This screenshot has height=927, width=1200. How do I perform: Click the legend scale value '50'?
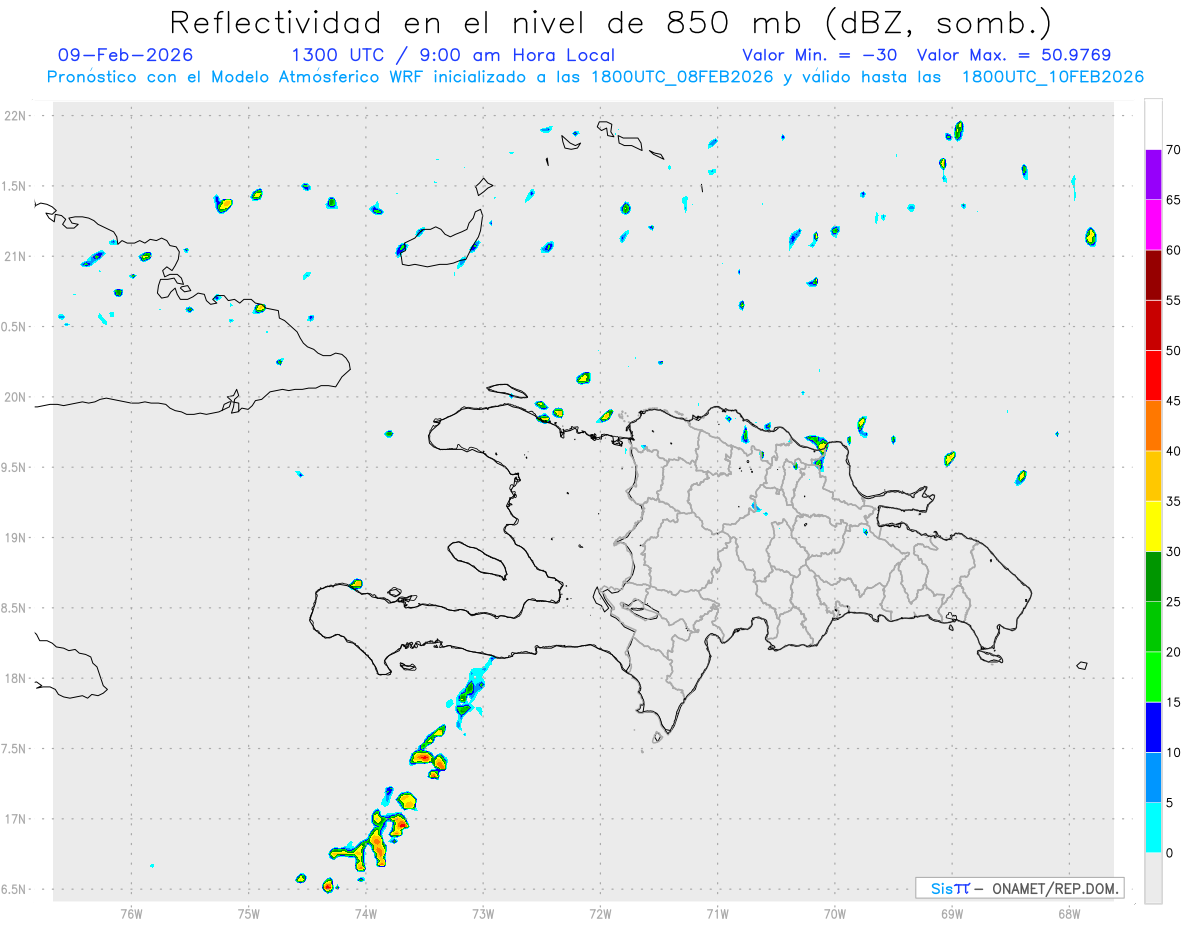1173,351
